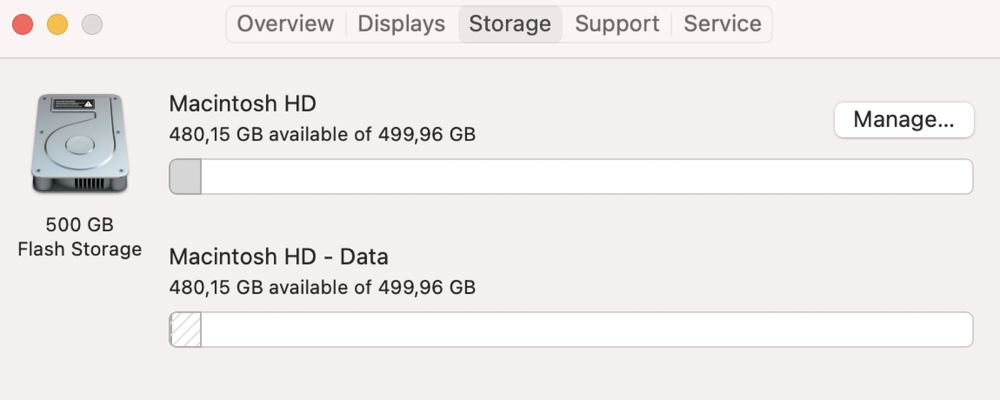Switch to the Overview tab
The width and height of the screenshot is (1000, 400).
[x=285, y=24]
